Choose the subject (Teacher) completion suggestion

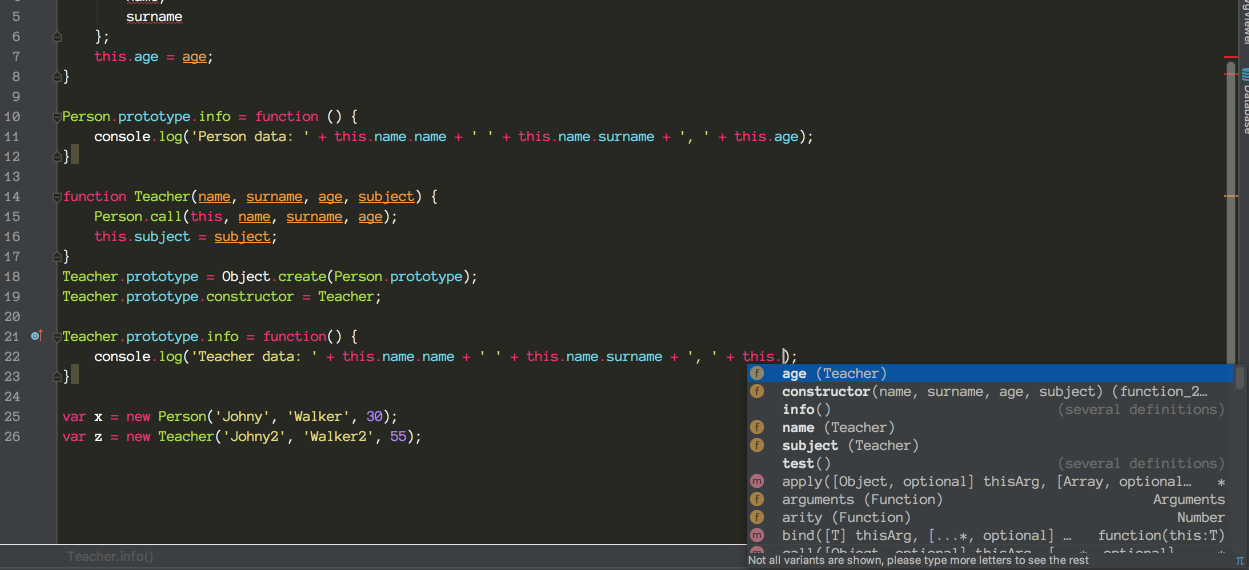click(x=990, y=445)
